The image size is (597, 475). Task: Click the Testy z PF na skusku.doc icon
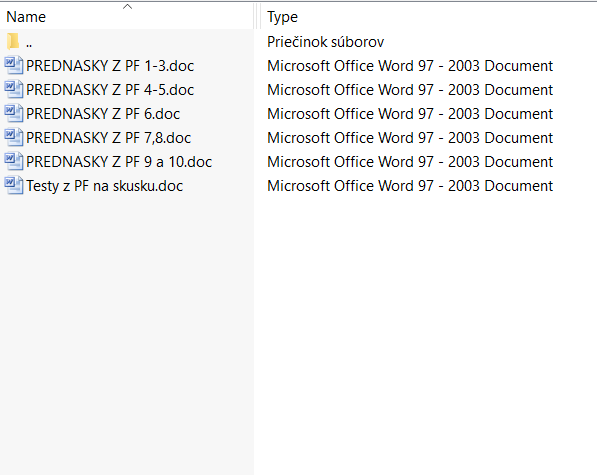click(14, 185)
